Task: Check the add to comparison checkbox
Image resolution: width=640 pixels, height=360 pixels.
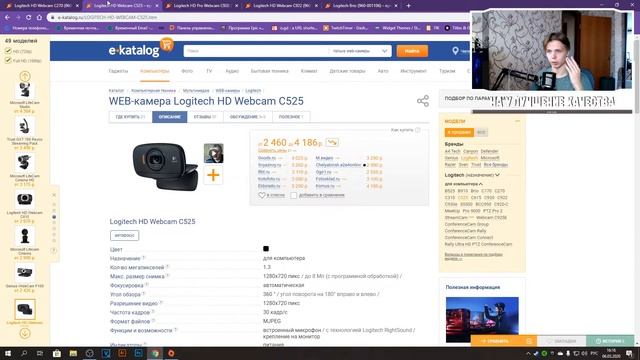Action: 293,195
